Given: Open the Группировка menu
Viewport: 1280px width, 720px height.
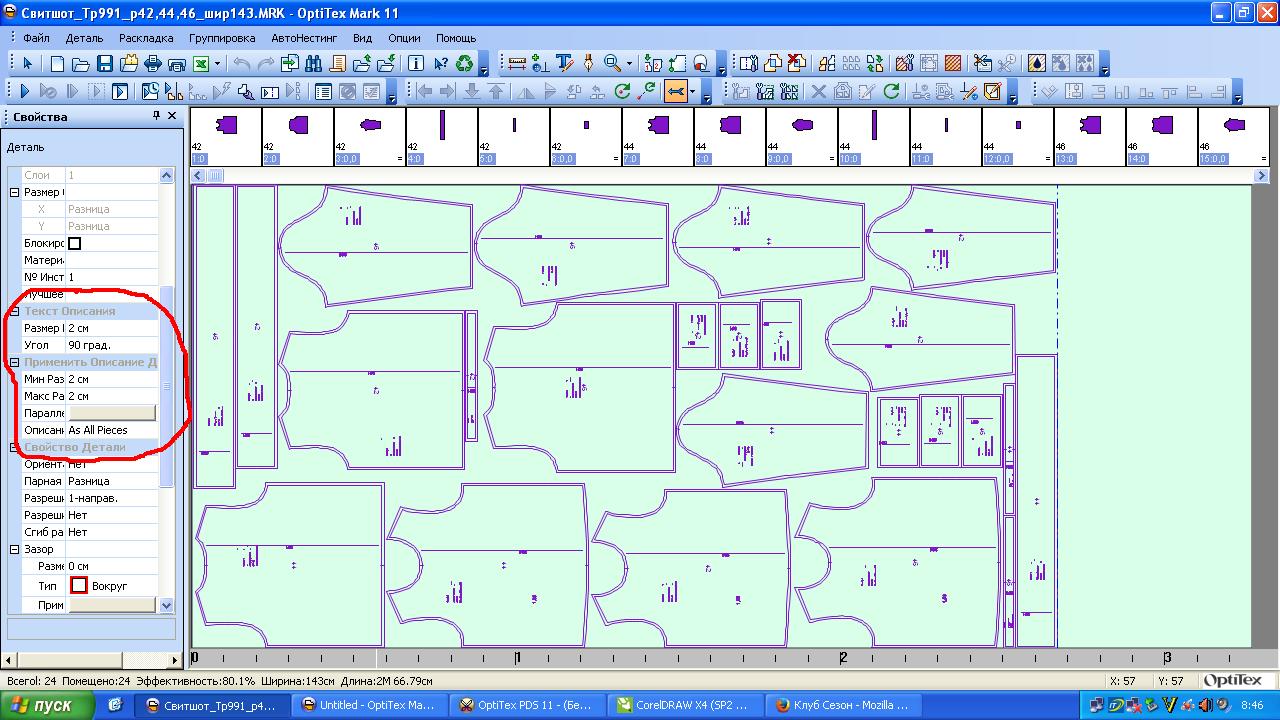Looking at the screenshot, I should click(222, 38).
